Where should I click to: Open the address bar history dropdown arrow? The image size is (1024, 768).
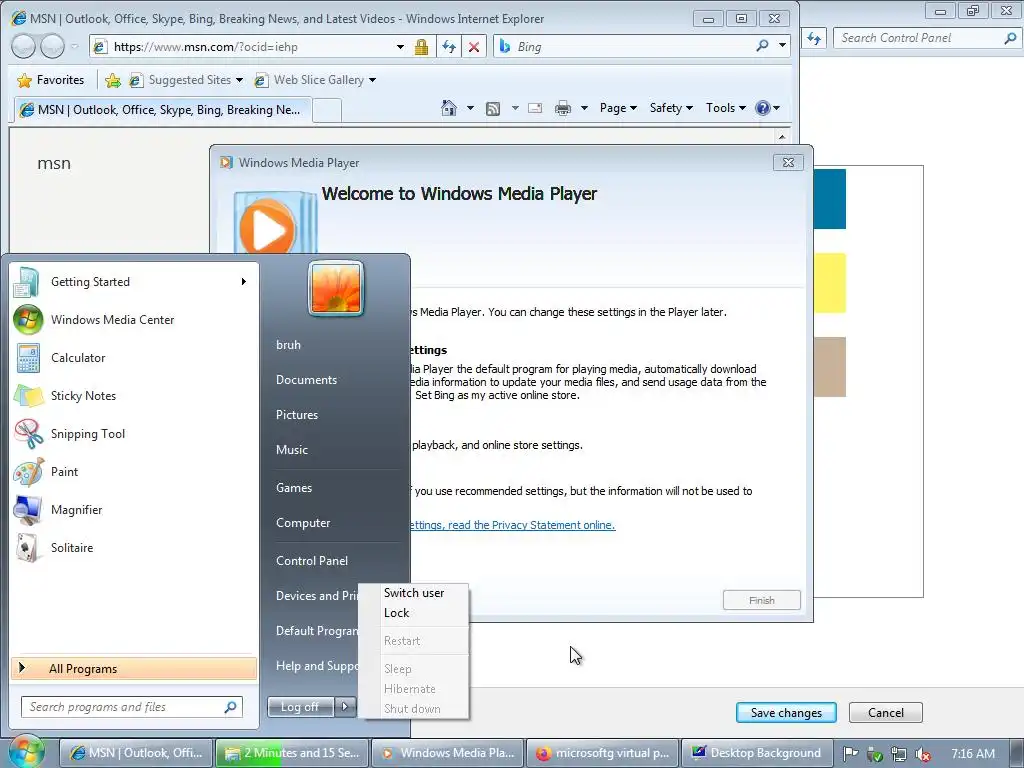point(400,47)
